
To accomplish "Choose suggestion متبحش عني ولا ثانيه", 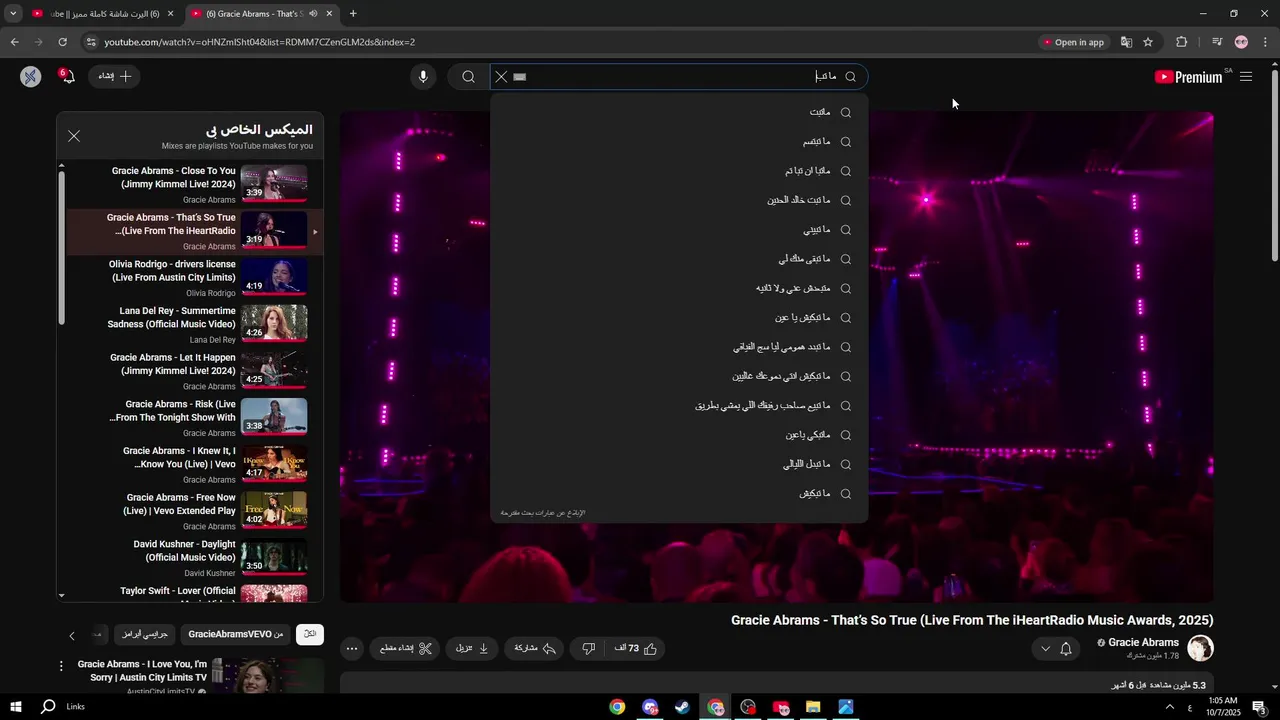I will tap(679, 289).
